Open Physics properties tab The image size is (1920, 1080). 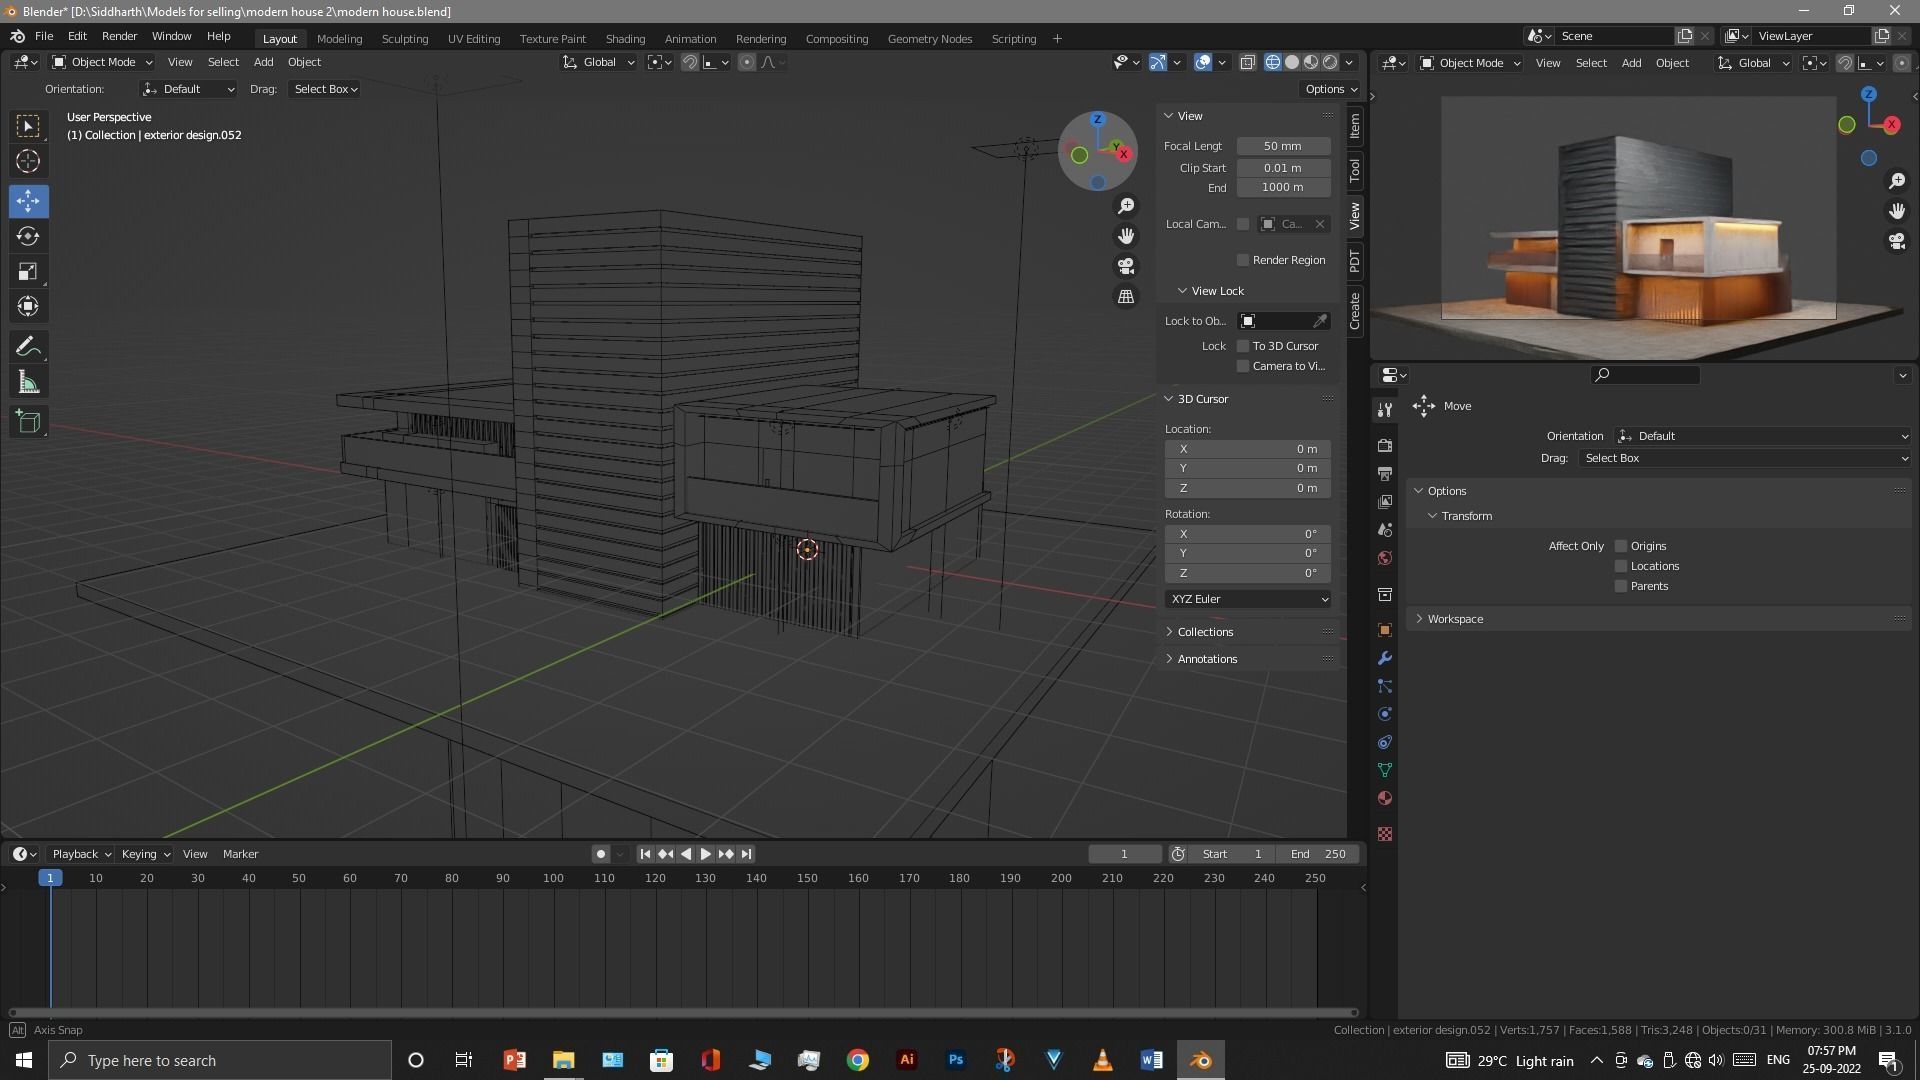[1385, 714]
